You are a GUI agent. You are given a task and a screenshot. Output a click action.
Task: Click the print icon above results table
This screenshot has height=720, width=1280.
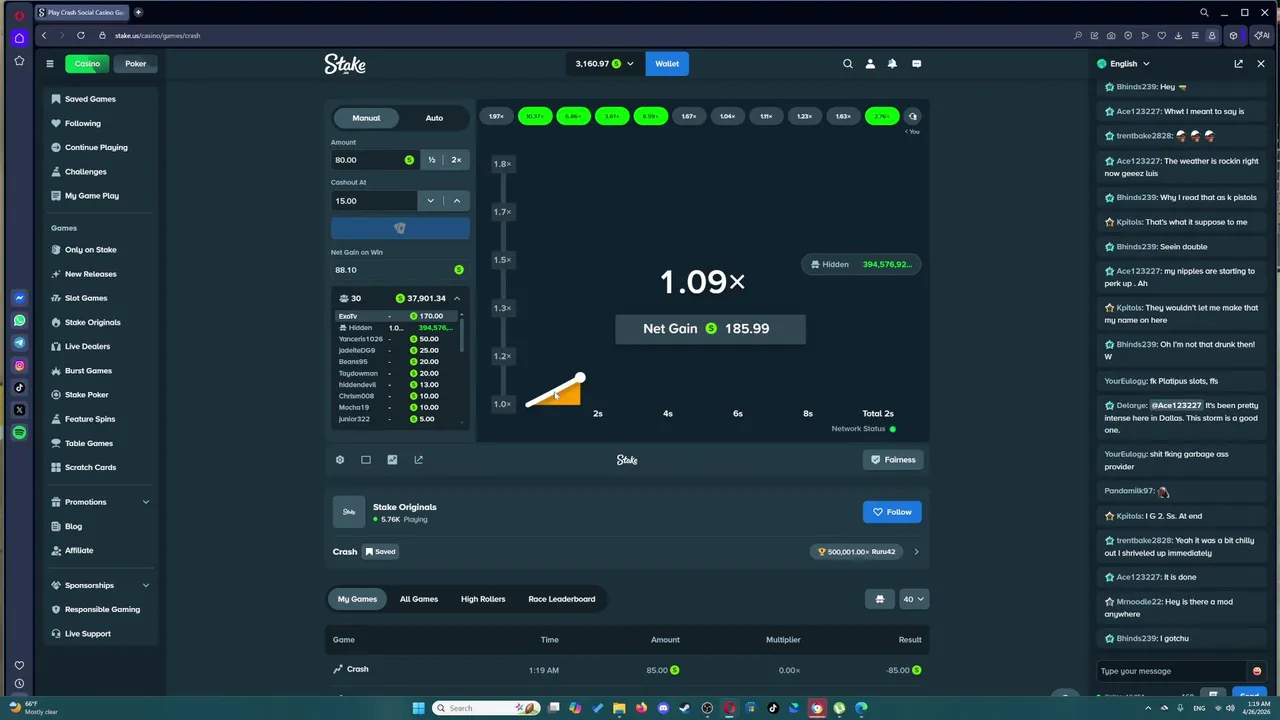pyautogui.click(x=880, y=599)
